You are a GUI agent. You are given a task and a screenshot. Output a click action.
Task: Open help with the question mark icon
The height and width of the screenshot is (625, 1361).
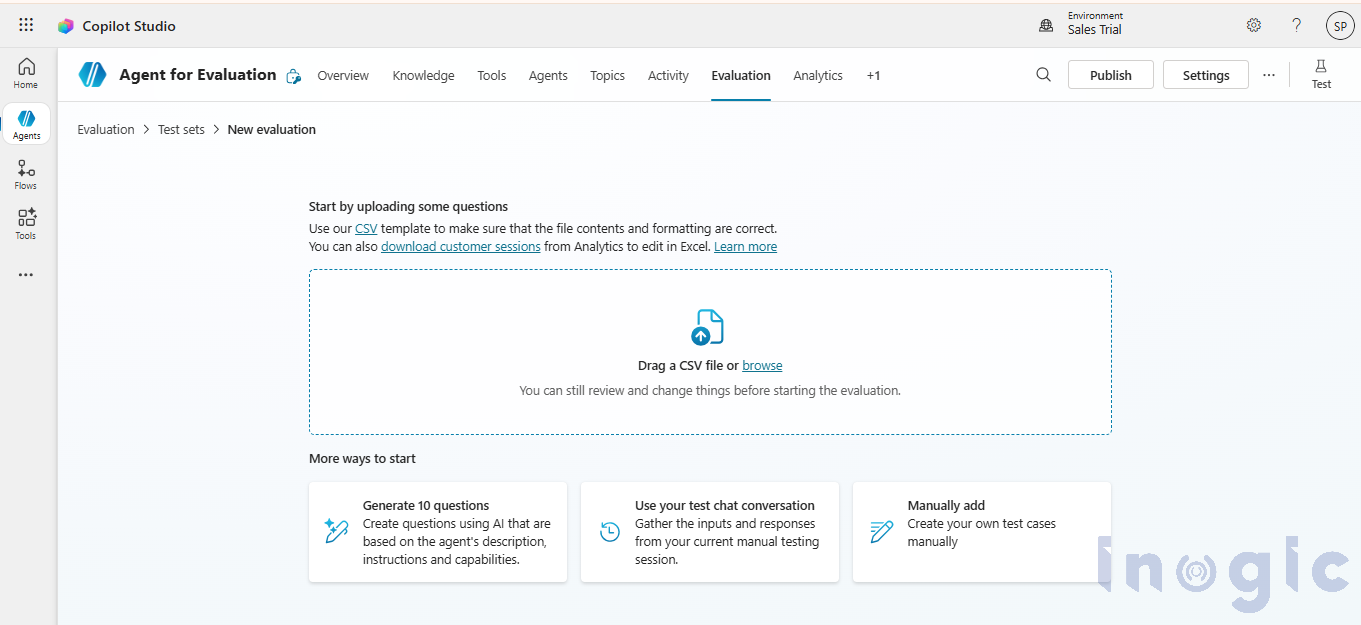click(1296, 25)
